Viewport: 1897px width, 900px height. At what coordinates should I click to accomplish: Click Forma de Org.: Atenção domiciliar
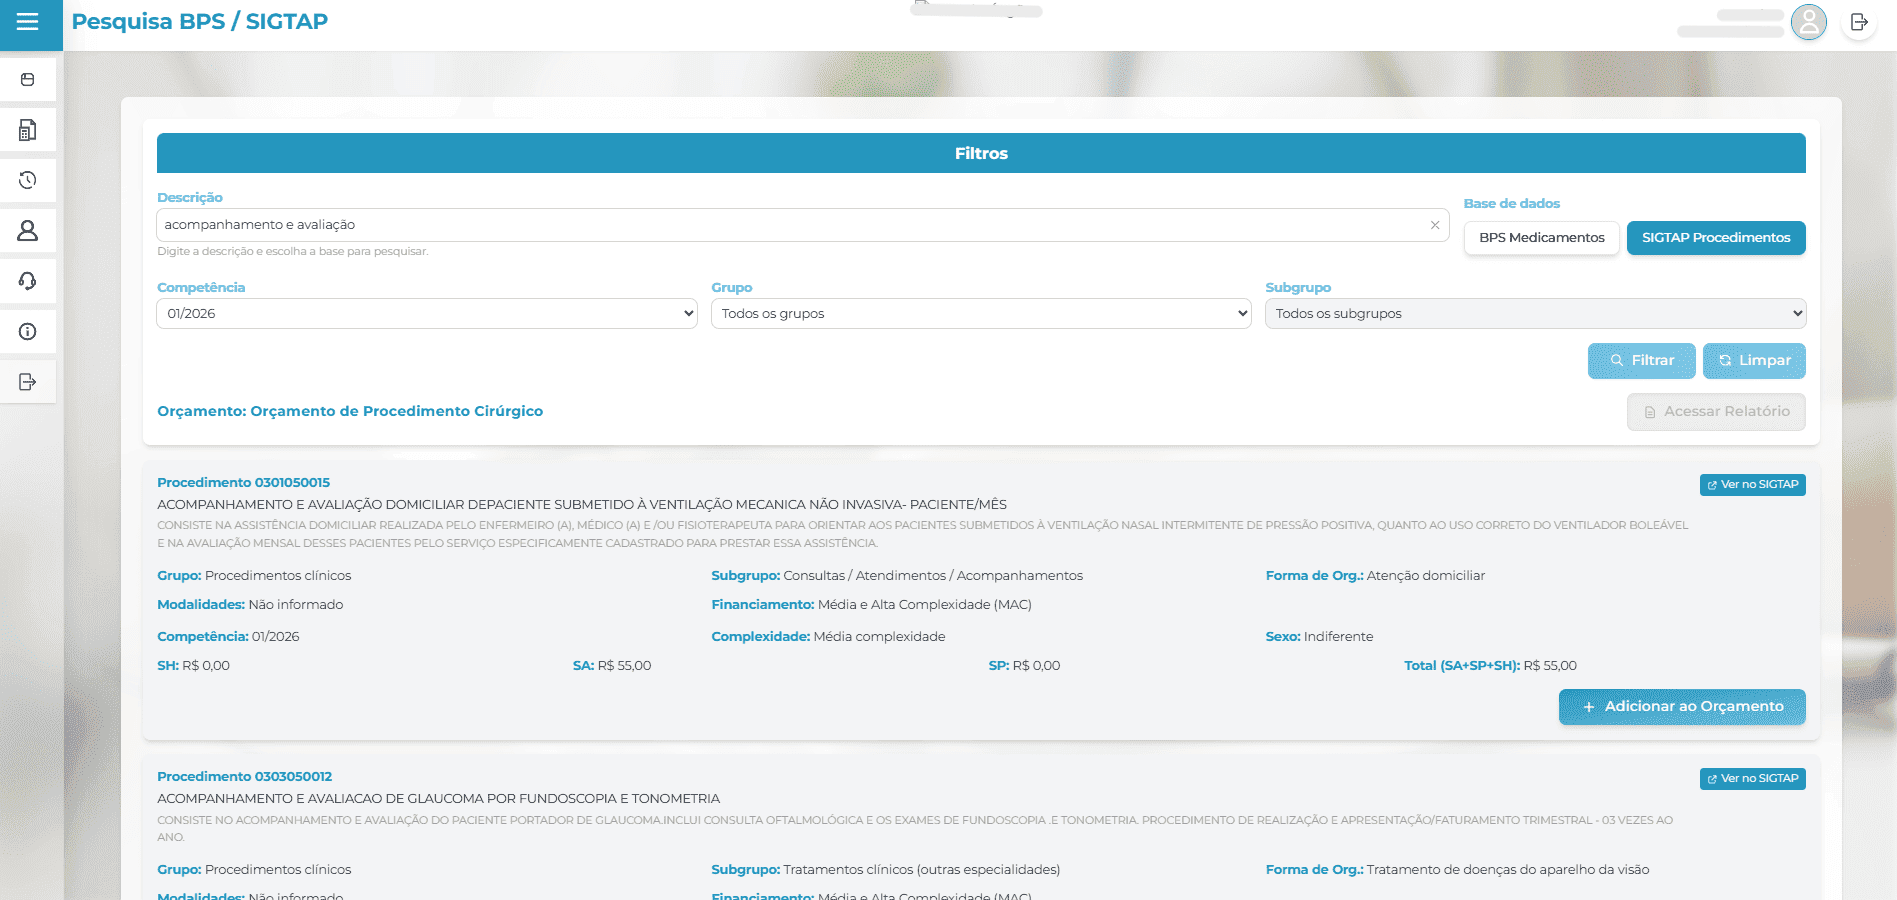[1375, 576]
